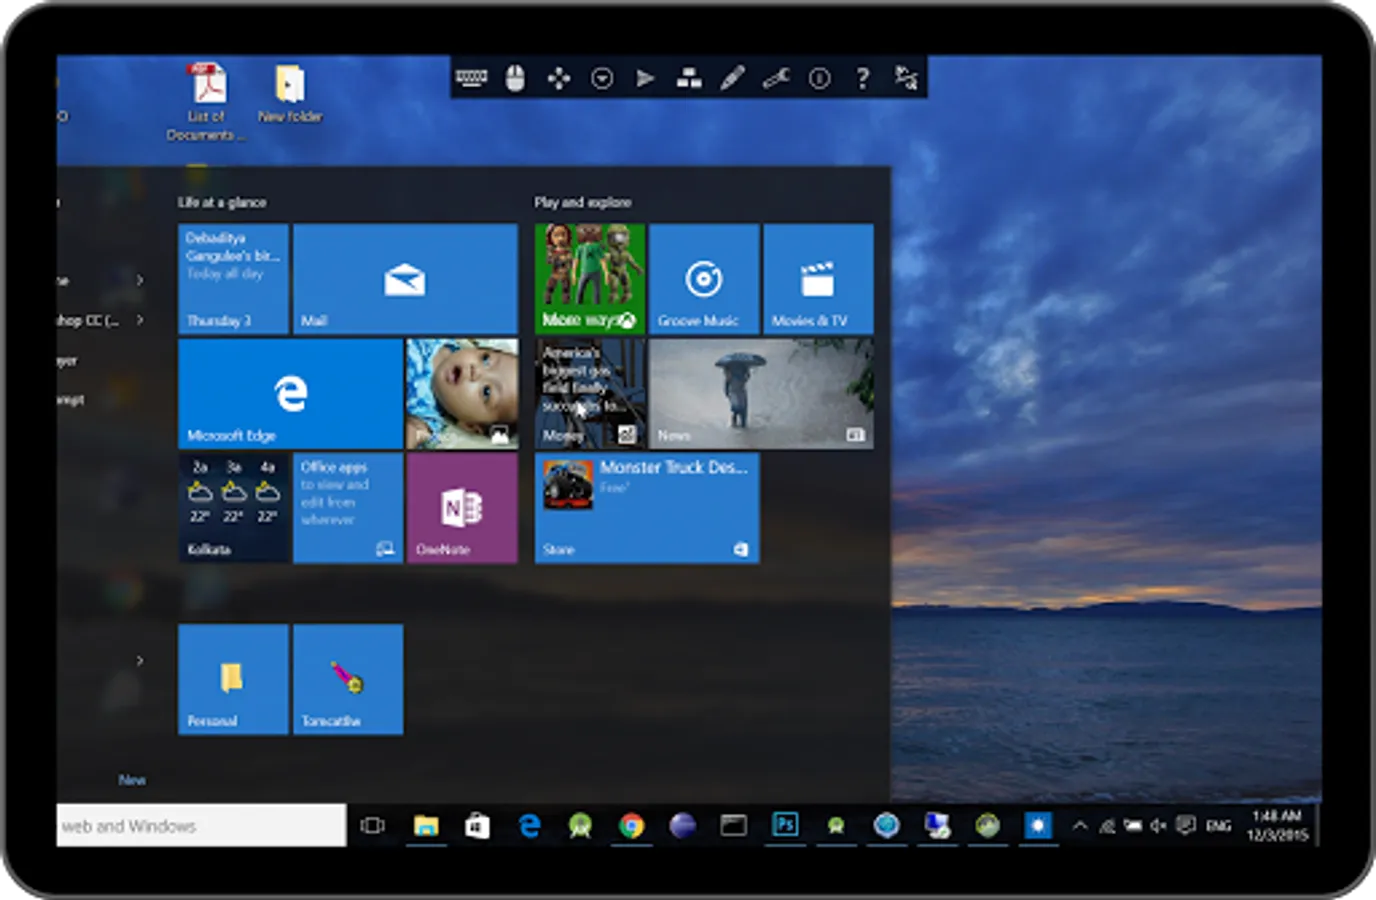Viewport: 1376px width, 900px height.
Task: Open Photoshop from the taskbar
Action: (x=785, y=825)
